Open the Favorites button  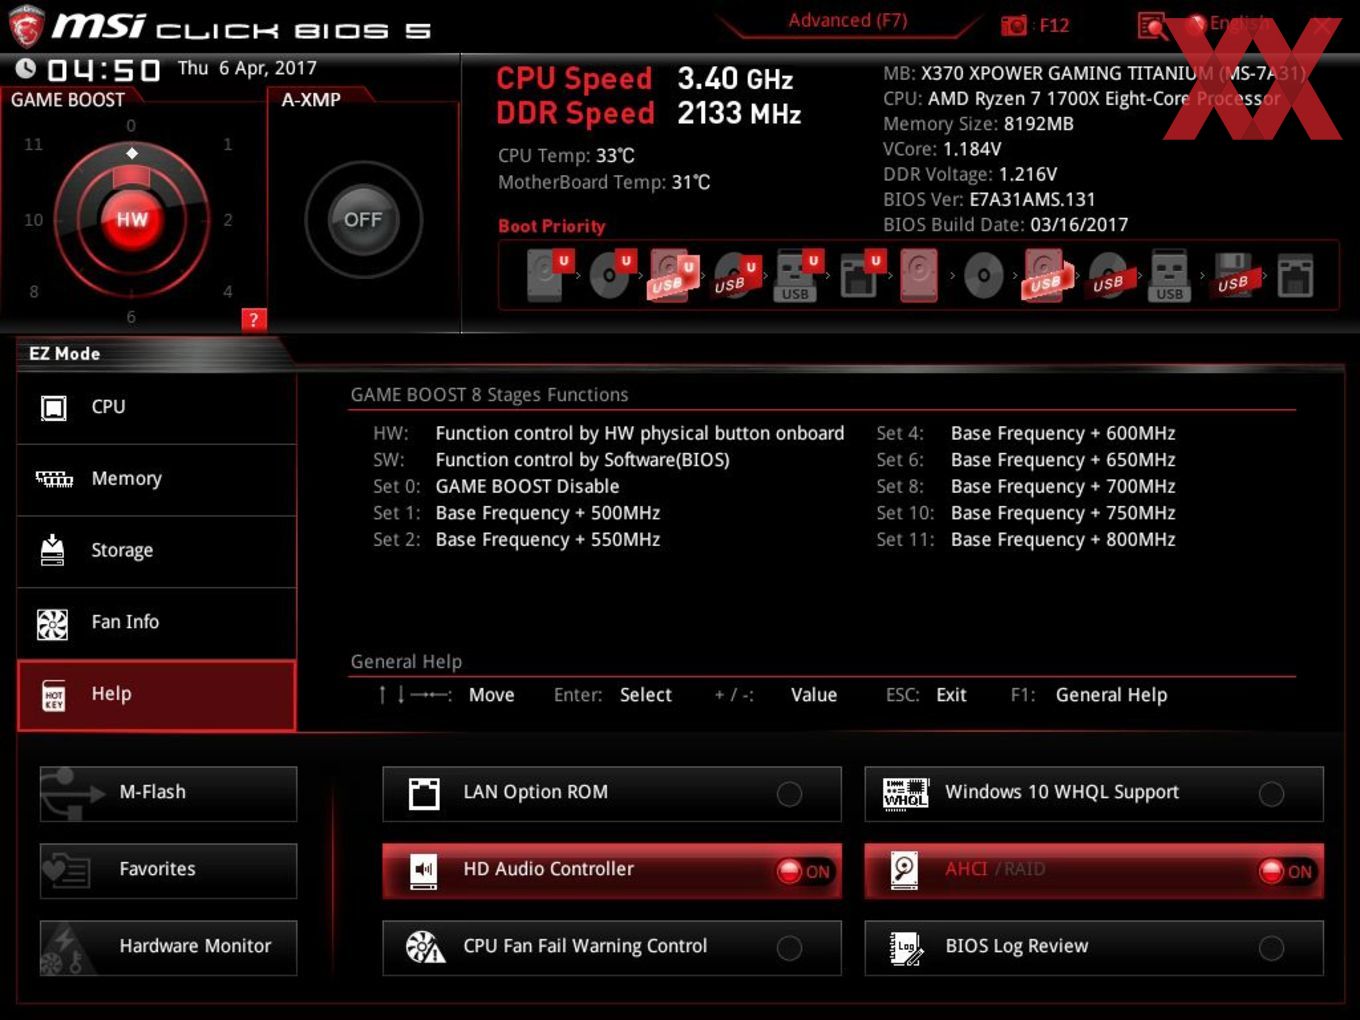click(169, 870)
